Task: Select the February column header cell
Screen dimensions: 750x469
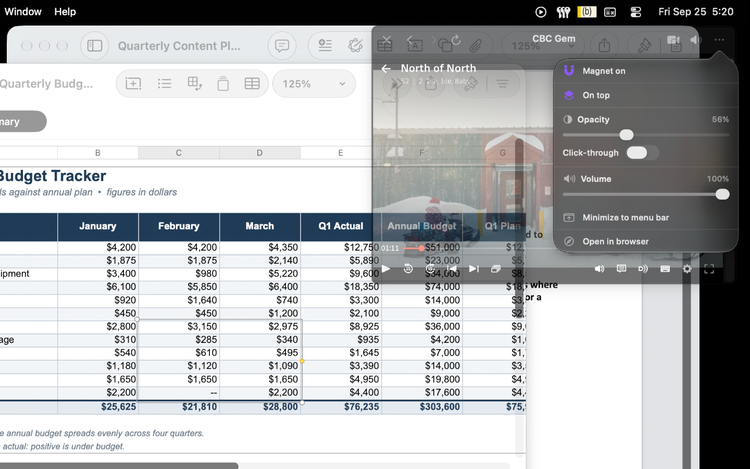Action: click(x=179, y=226)
